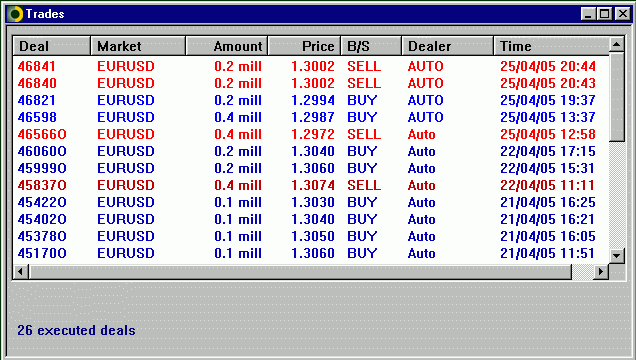
Task: Click price 1.2972 cell
Action: [x=313, y=134]
